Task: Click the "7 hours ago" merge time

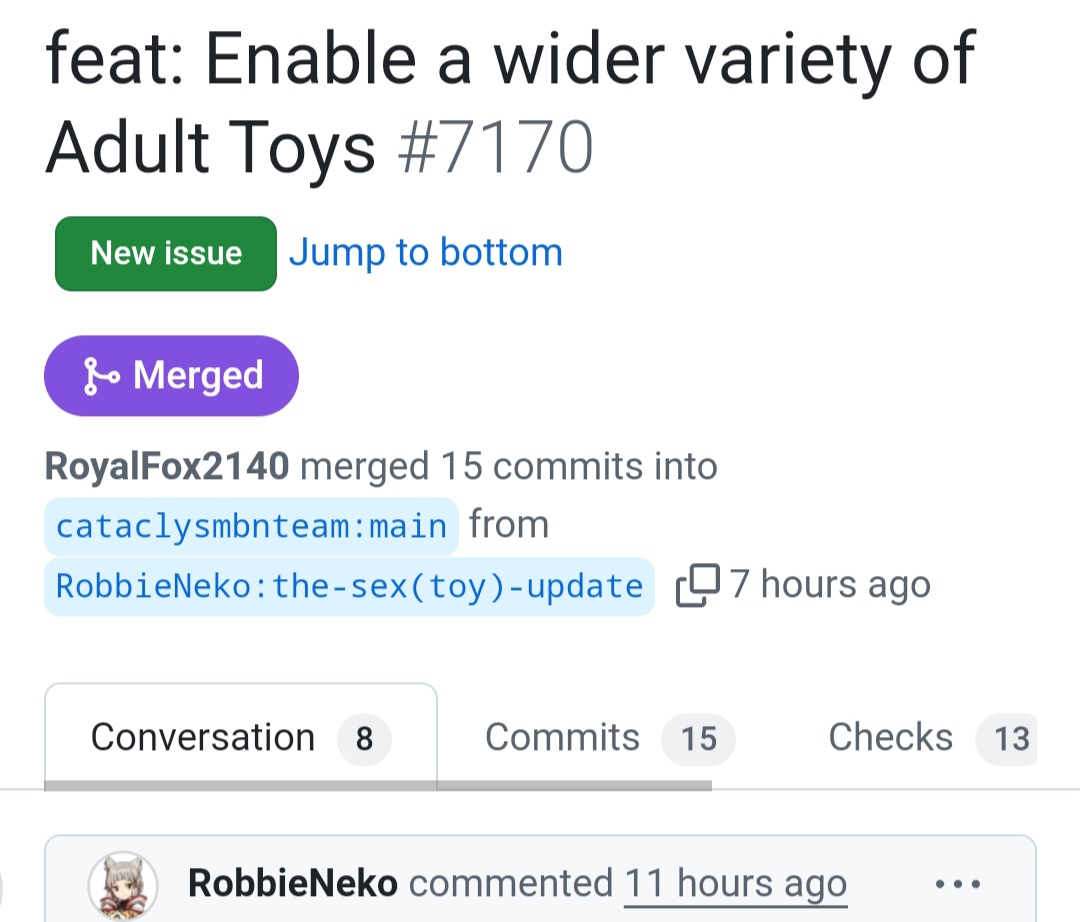Action: click(x=830, y=585)
